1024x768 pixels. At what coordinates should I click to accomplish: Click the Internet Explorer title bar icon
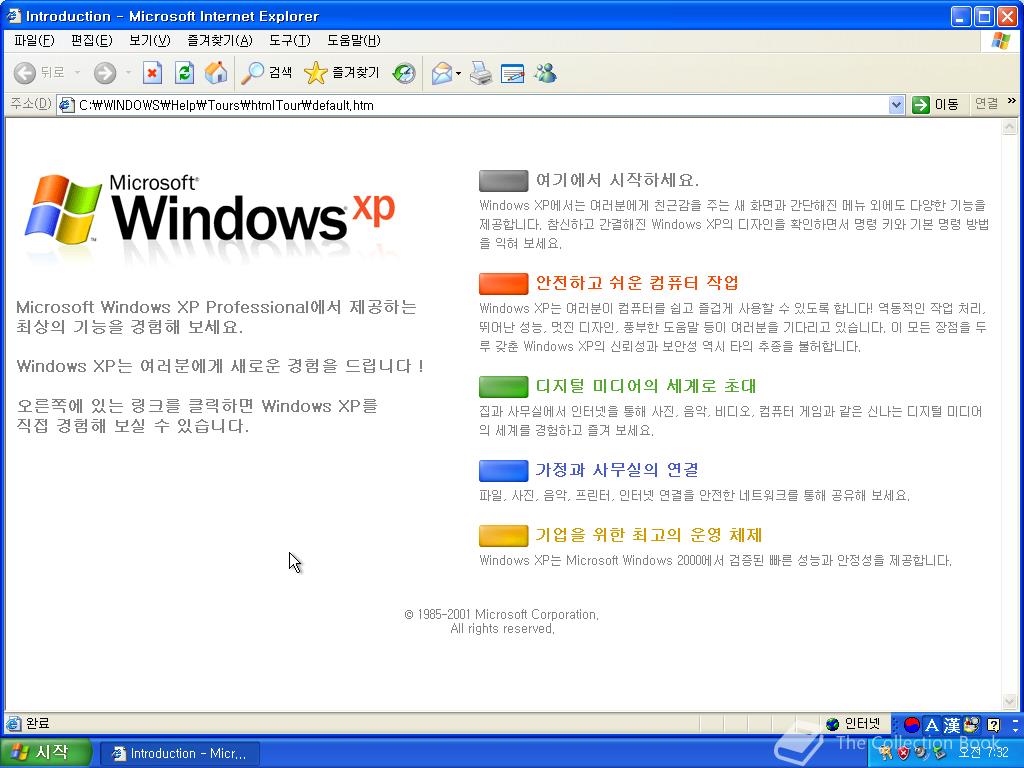point(13,16)
